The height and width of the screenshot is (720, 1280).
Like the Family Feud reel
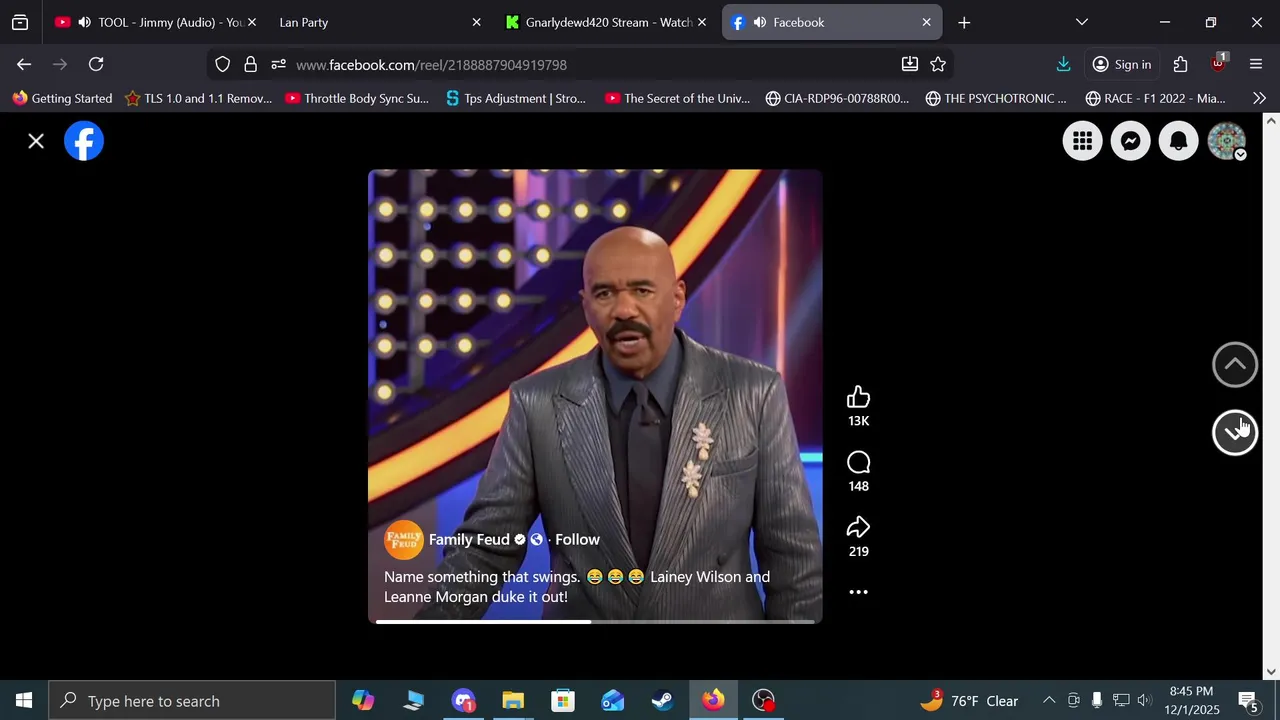coord(858,398)
